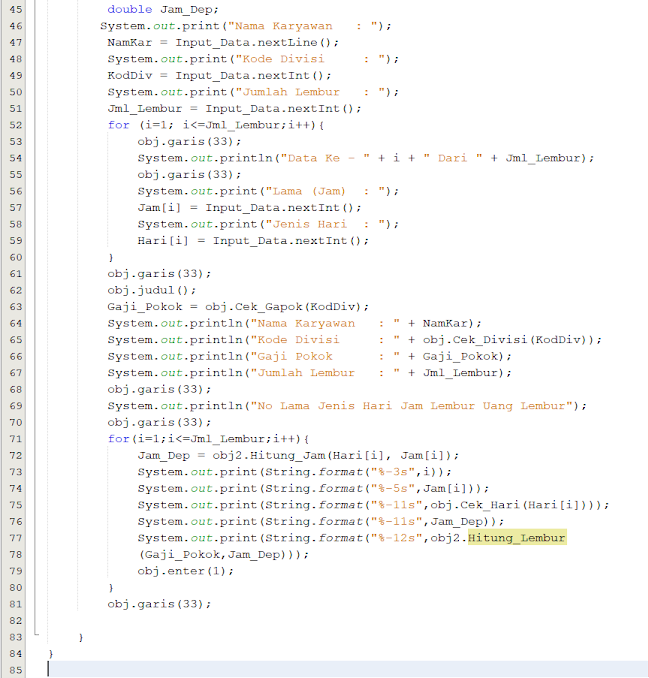Image resolution: width=649 pixels, height=678 pixels.
Task: Click 'obj.garis(33);' on line 61
Action: click(x=159, y=273)
